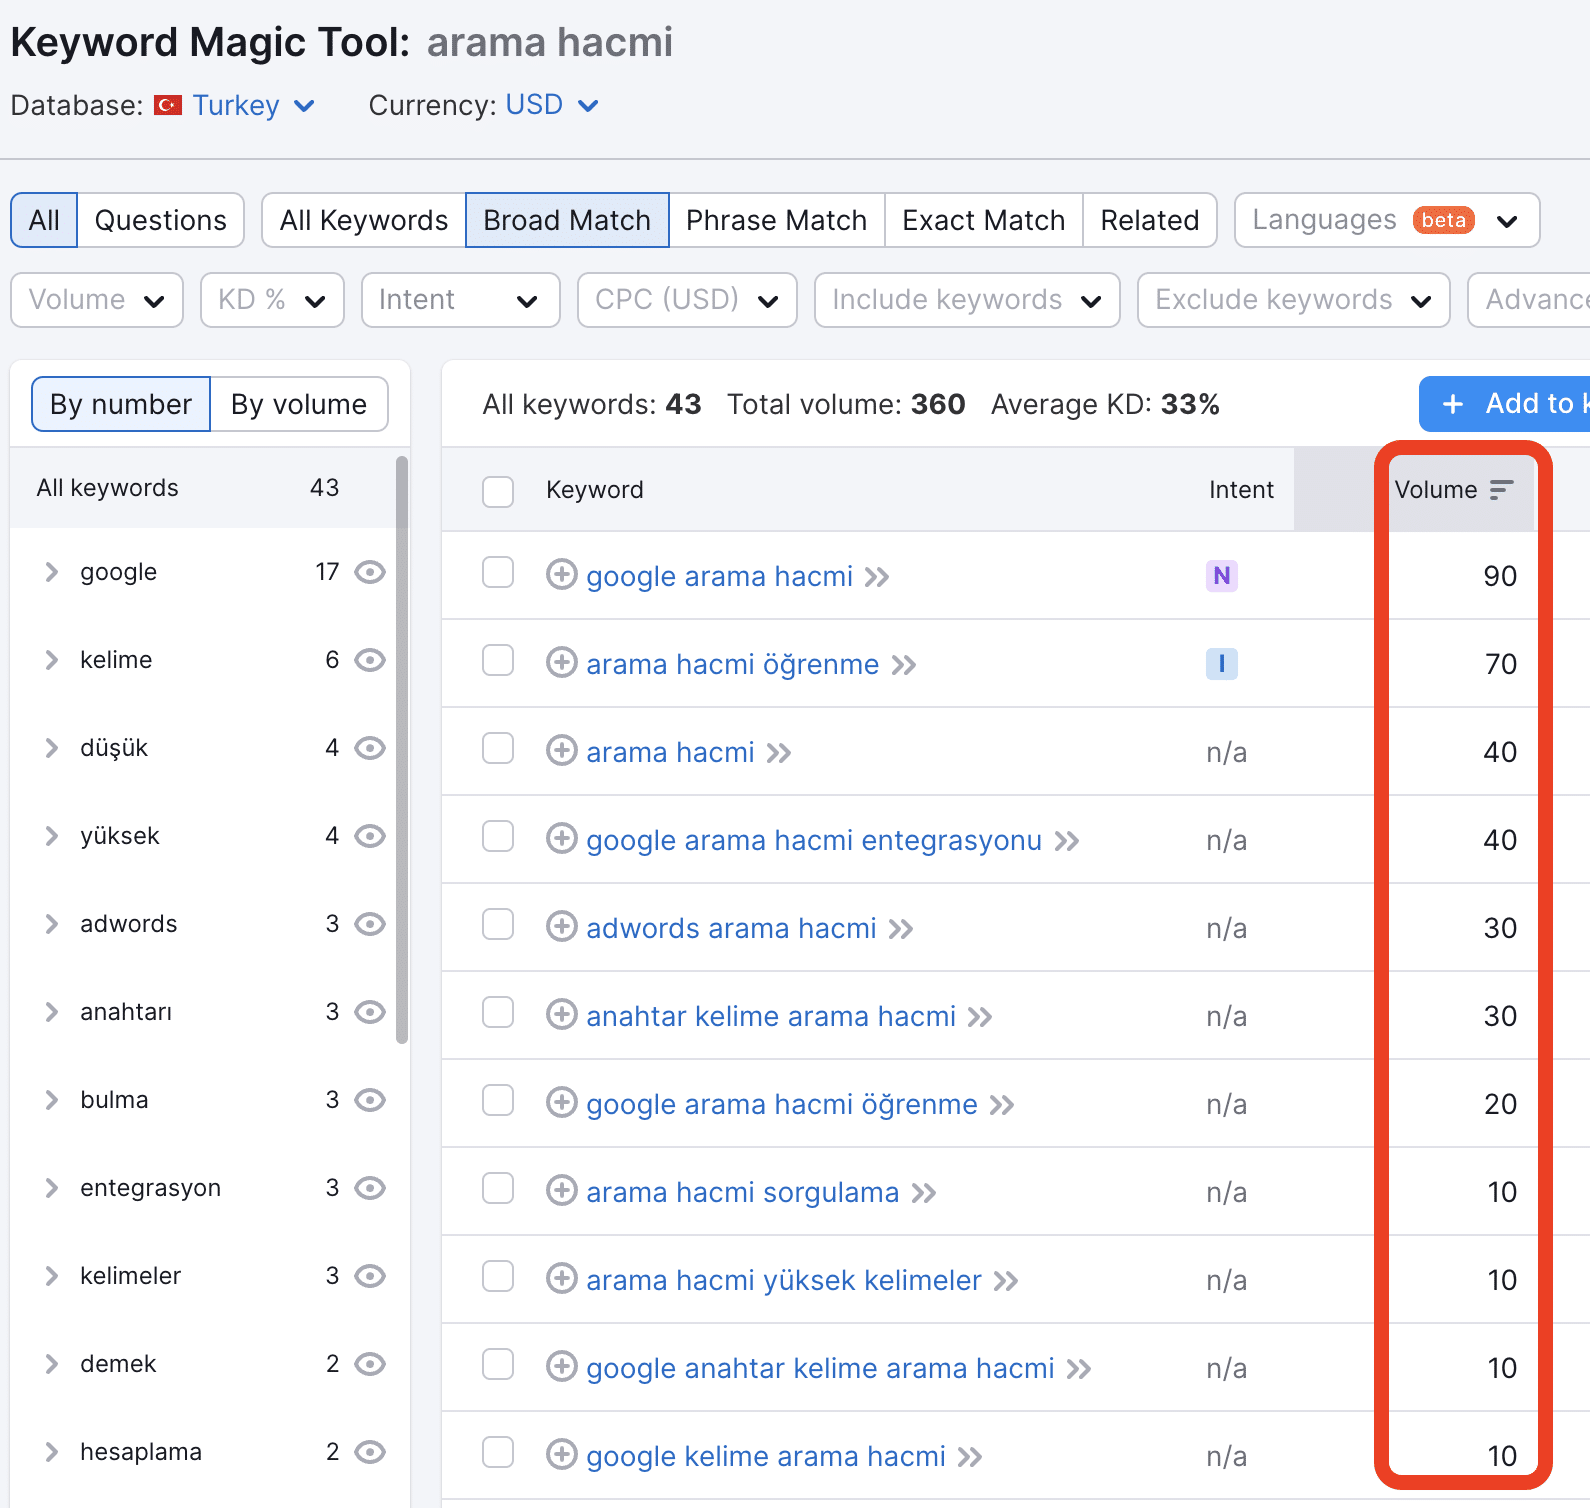This screenshot has height=1508, width=1590.
Task: Hide the kelime keyword group
Action: coord(370,660)
